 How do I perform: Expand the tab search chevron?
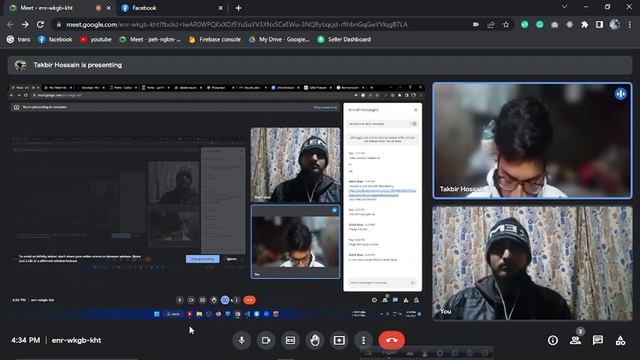(x=564, y=7)
